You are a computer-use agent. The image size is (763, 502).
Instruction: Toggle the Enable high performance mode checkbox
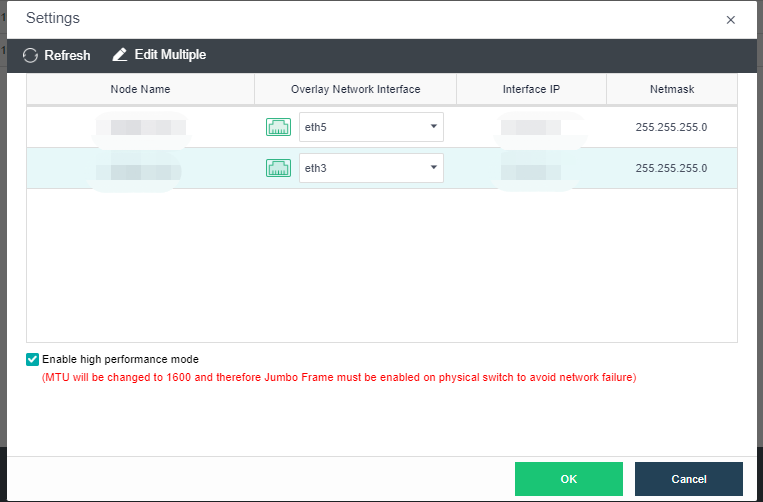(33, 359)
